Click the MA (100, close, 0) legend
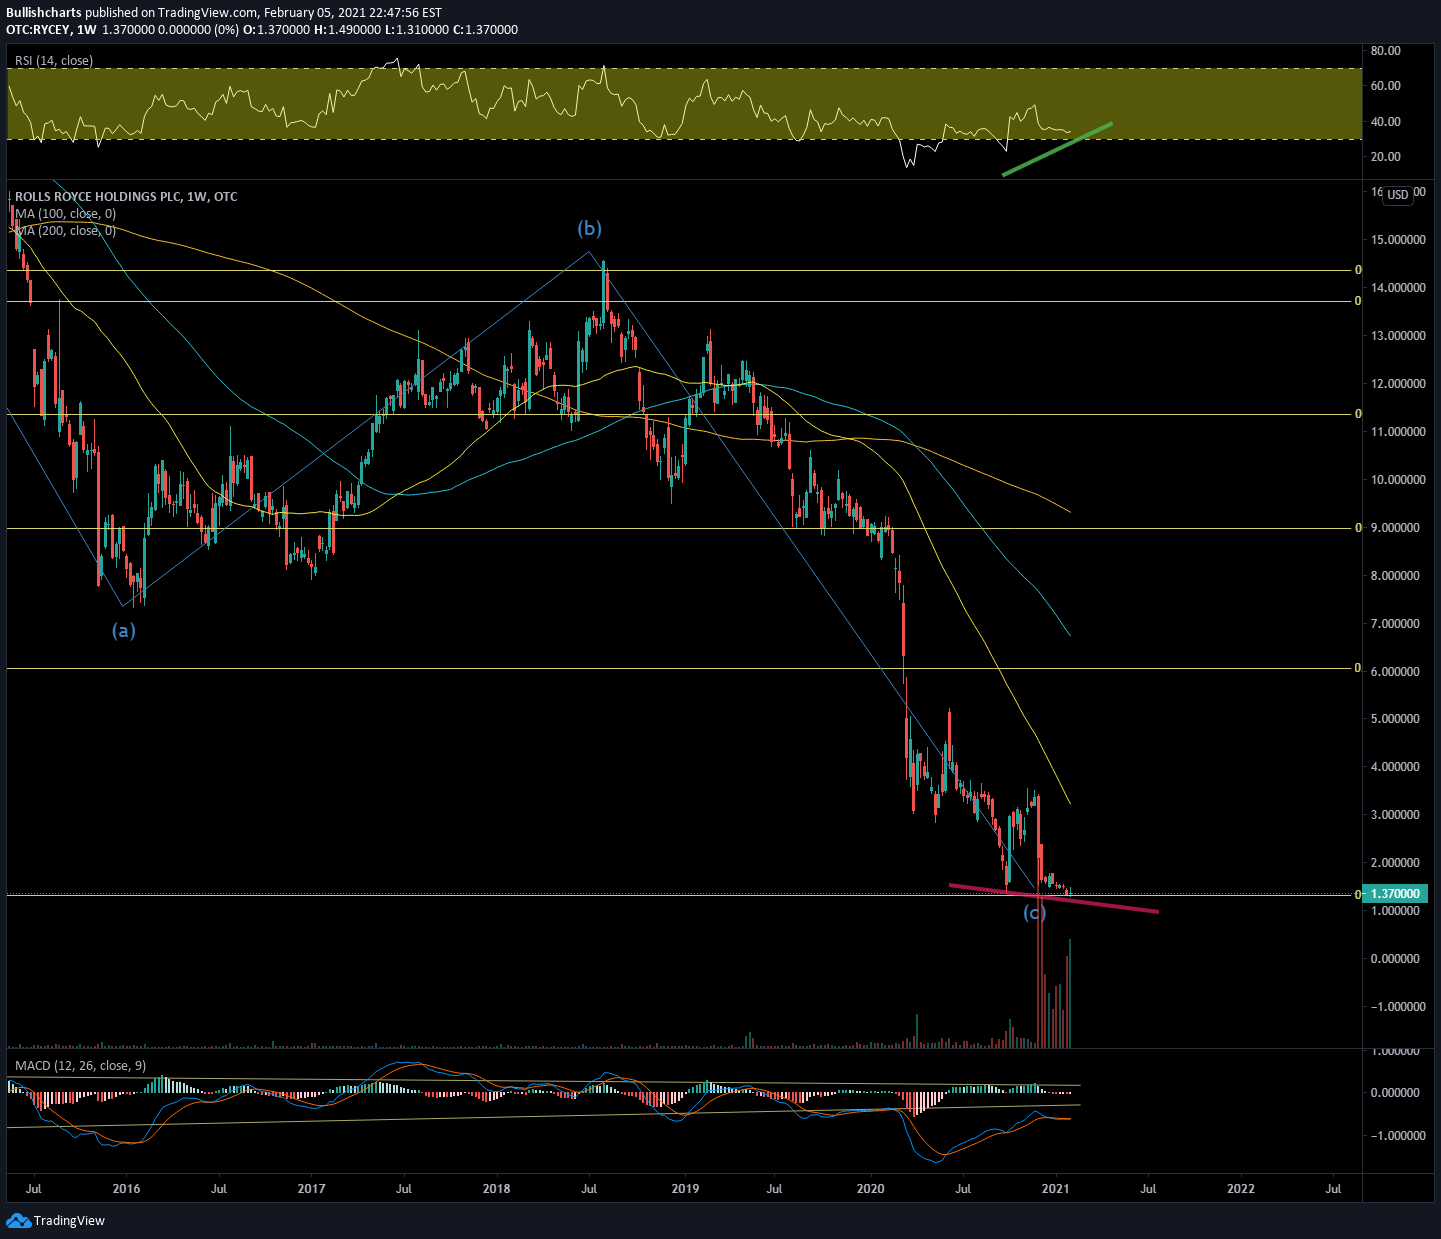Screen dimensions: 1441x1239 pos(65,214)
